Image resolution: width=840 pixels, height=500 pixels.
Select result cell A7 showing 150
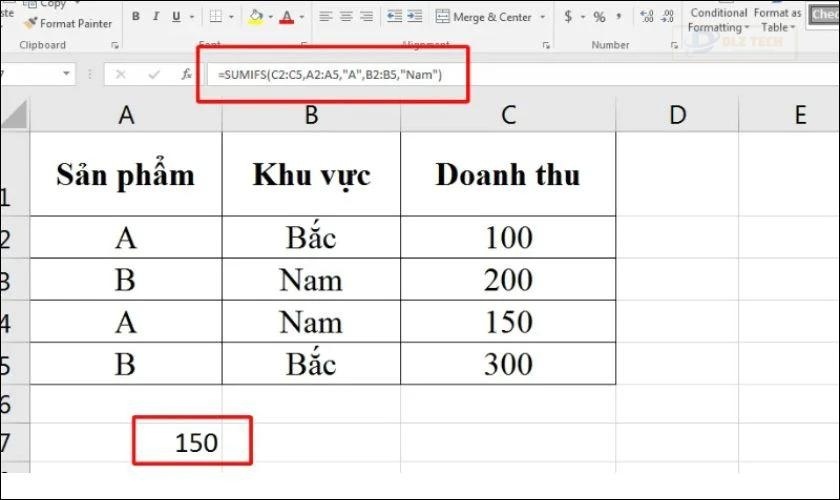pos(126,442)
